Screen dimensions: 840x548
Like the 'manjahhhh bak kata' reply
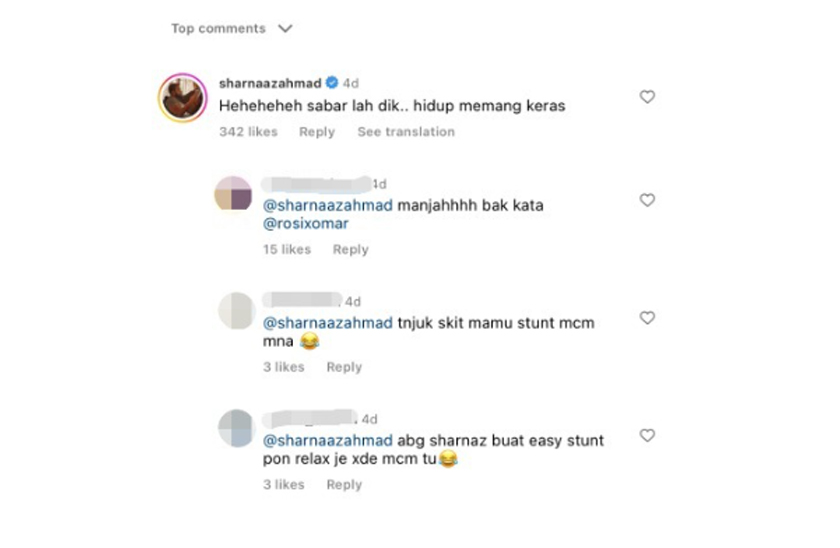point(647,200)
